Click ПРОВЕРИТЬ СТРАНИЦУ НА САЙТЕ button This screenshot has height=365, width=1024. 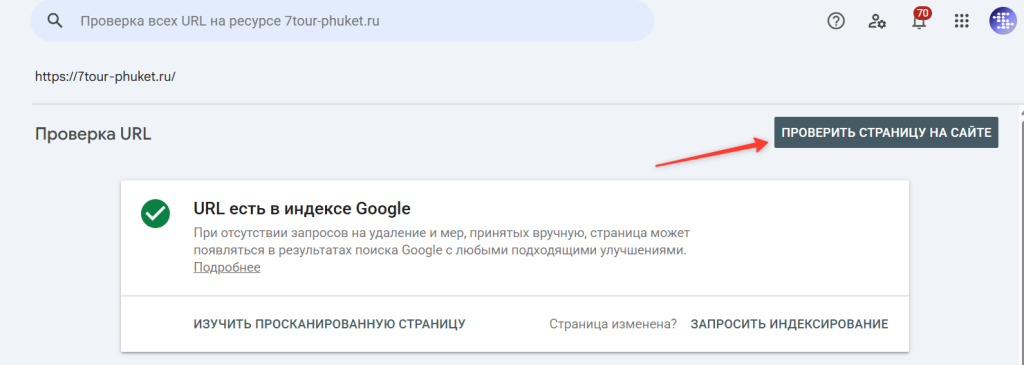pyautogui.click(x=886, y=133)
